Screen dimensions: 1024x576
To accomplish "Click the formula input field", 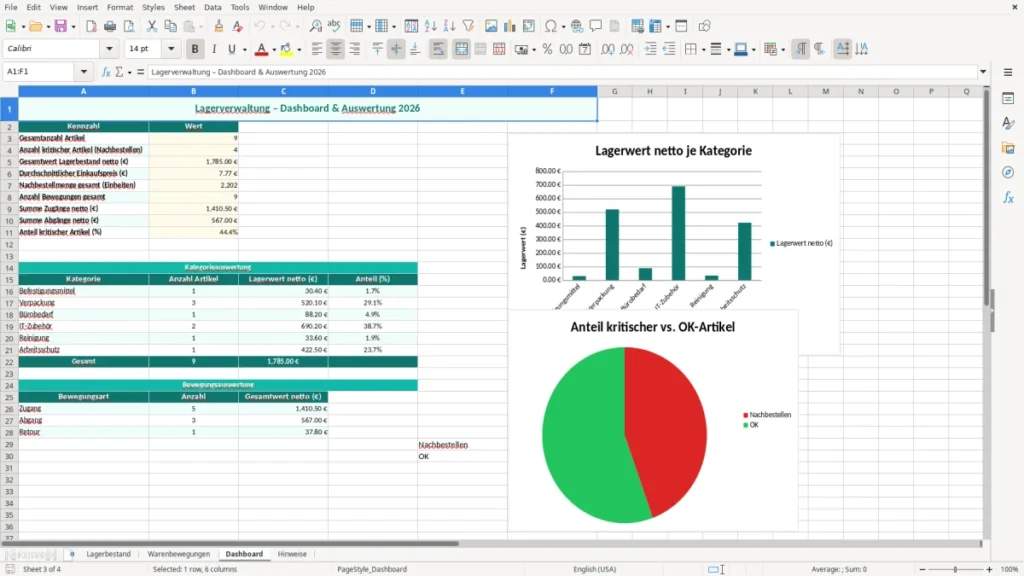I will [562, 72].
